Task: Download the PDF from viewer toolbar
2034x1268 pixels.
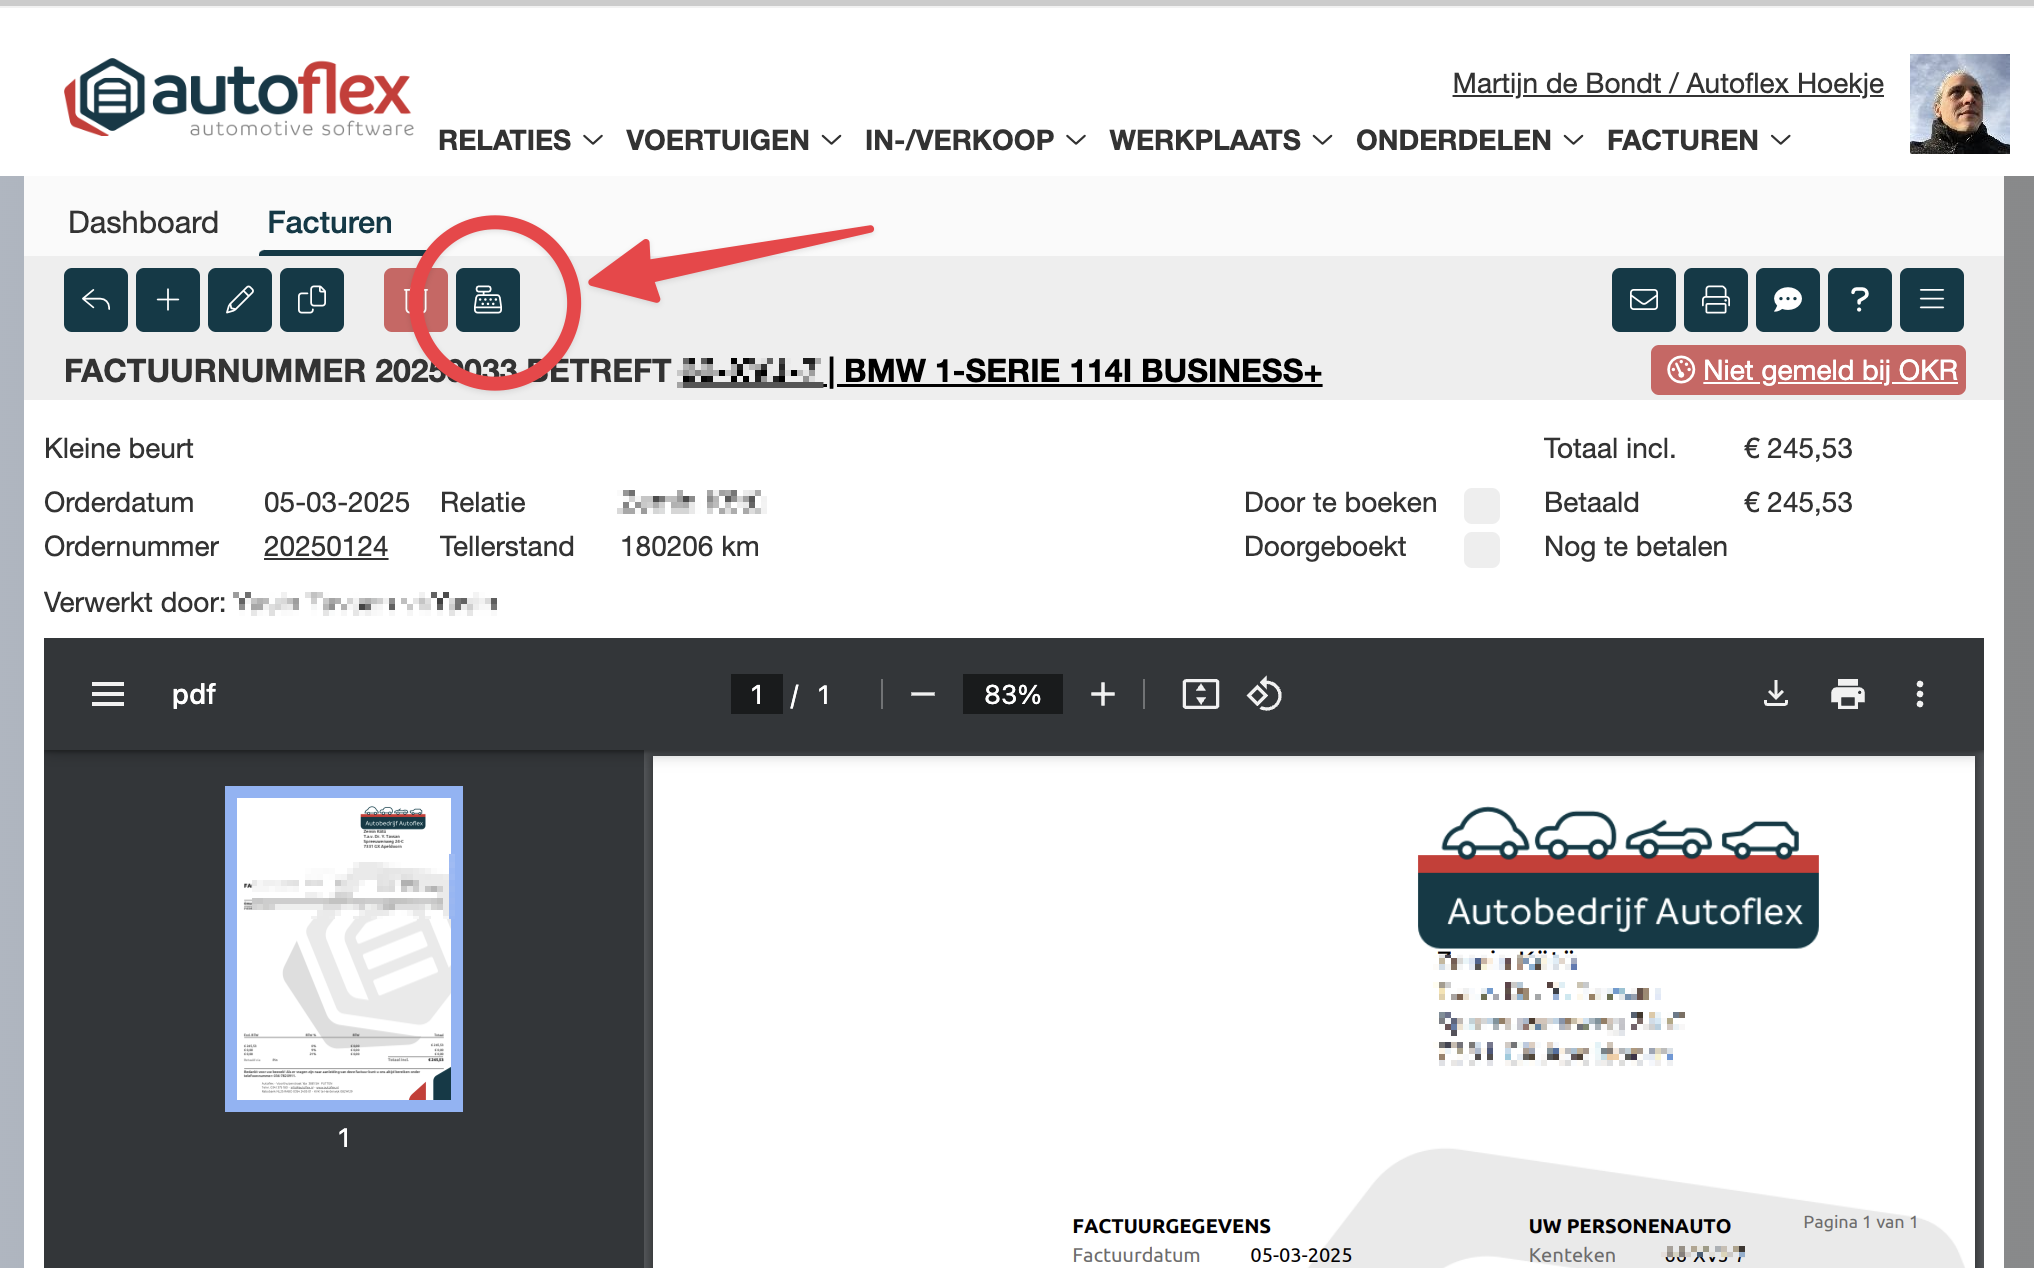Action: point(1775,694)
